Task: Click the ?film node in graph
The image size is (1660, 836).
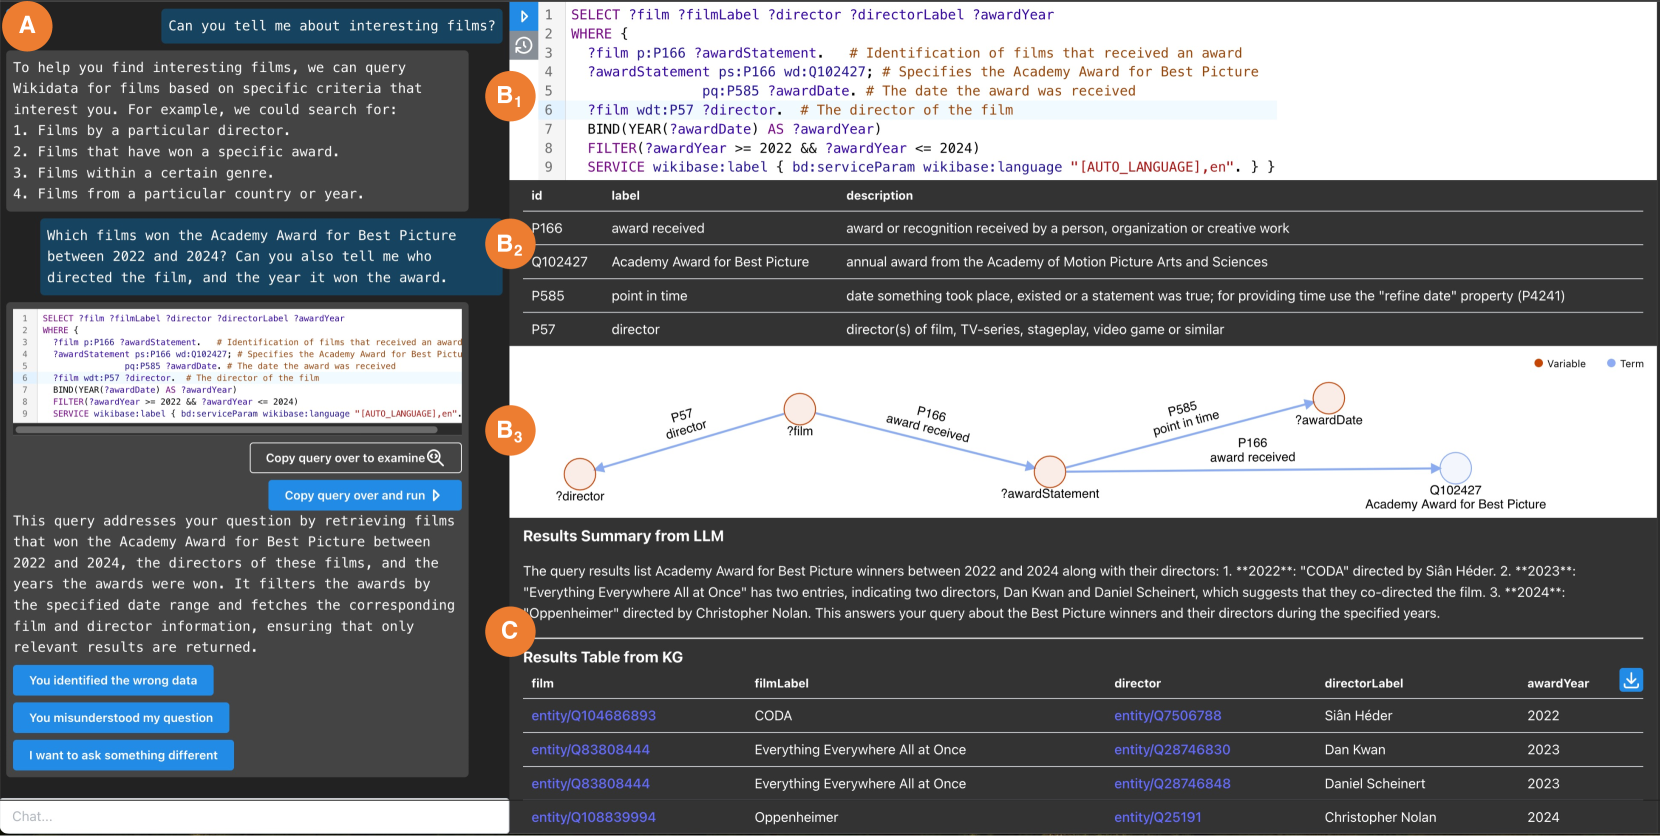Action: coord(799,409)
